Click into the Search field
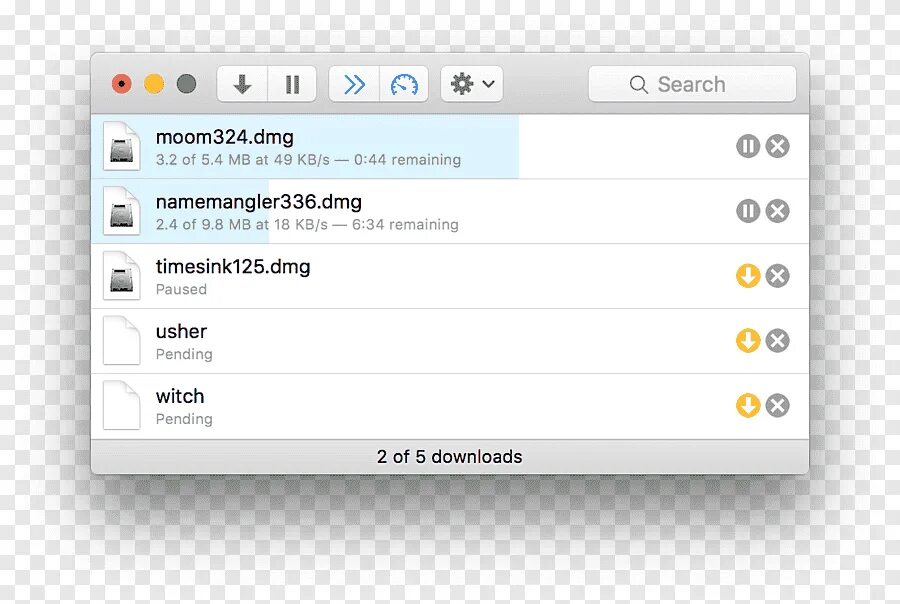Screen dimensions: 900x604 pos(692,84)
